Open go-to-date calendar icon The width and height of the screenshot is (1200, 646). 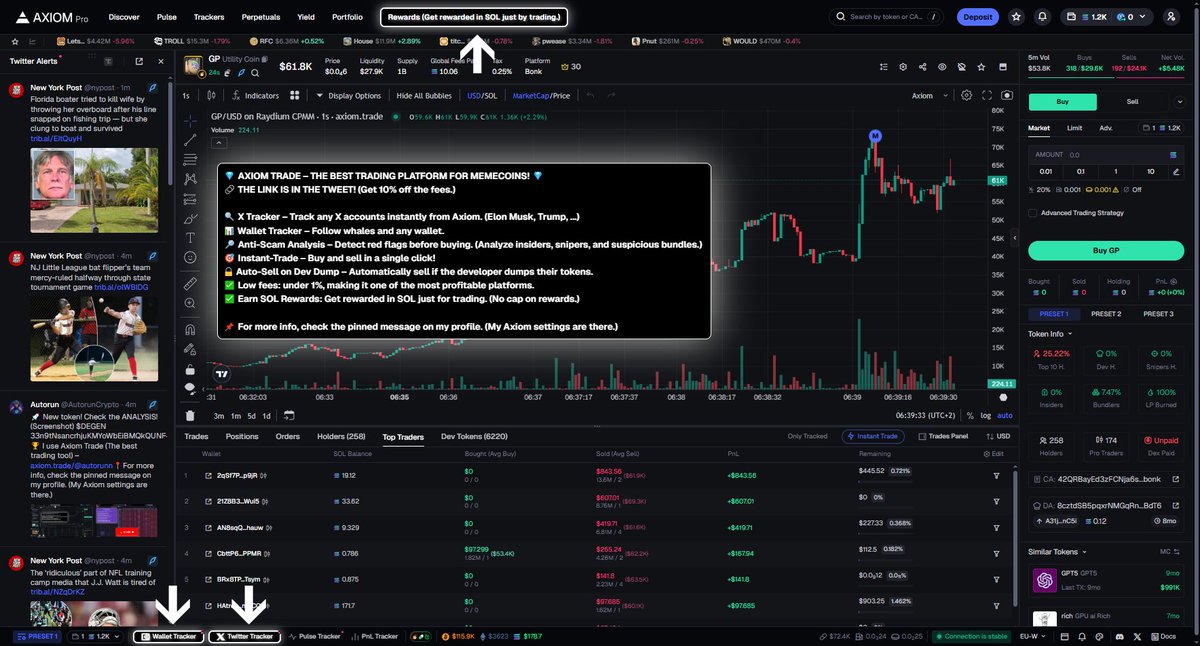(289, 415)
